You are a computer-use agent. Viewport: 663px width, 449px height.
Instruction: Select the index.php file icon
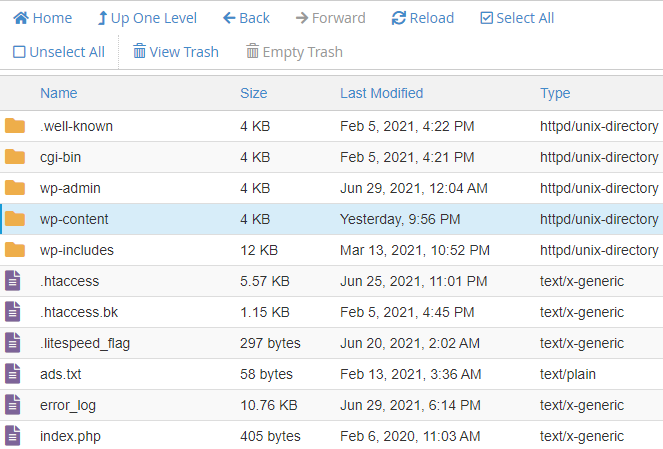point(13,436)
